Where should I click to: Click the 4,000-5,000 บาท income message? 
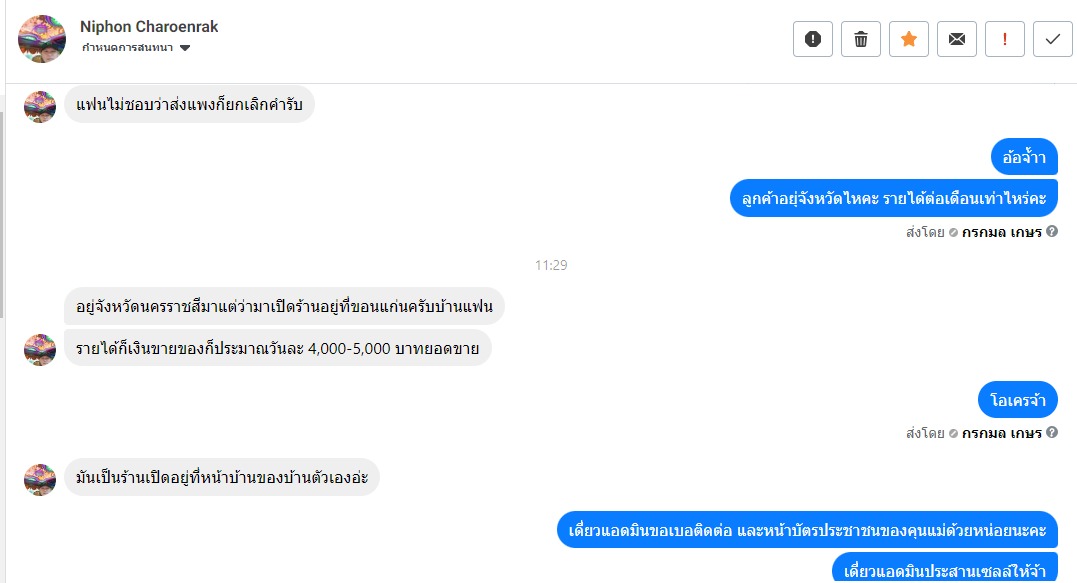click(x=277, y=348)
